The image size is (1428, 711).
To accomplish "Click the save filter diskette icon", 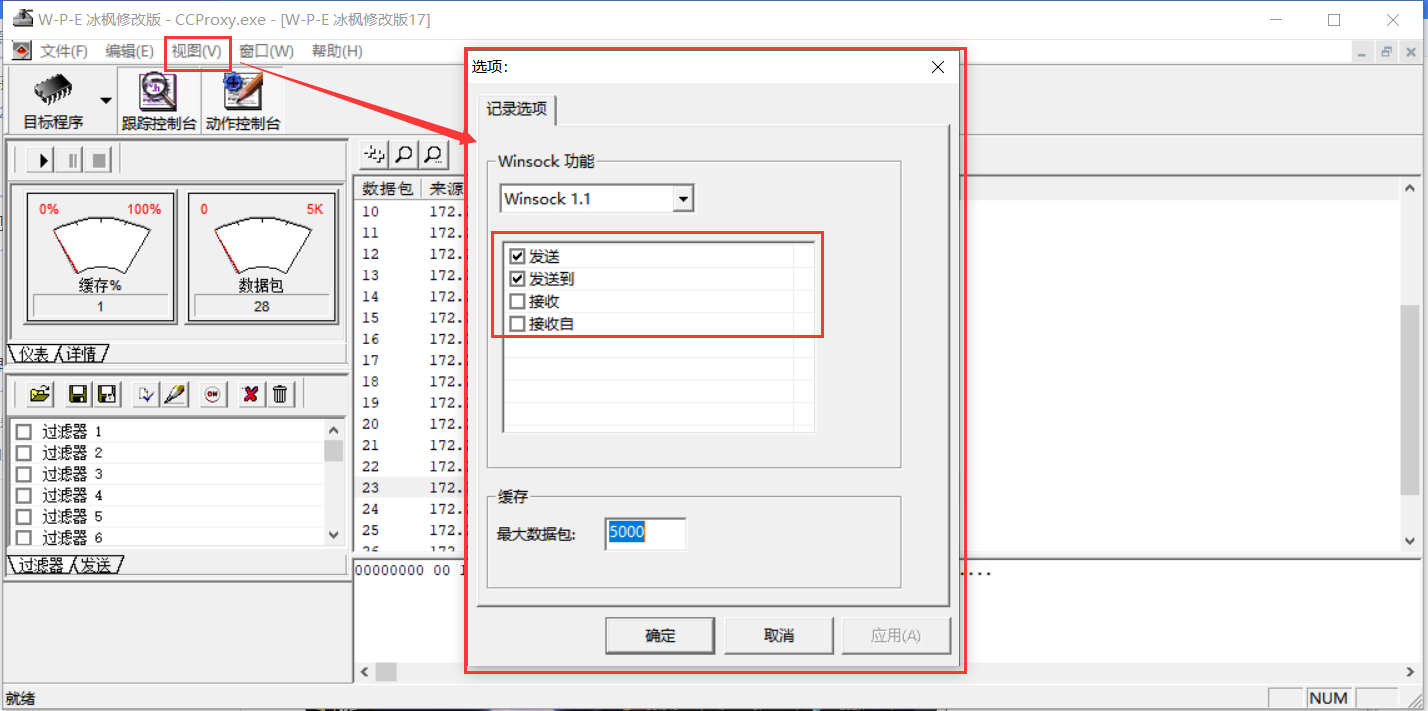I will point(77,394).
